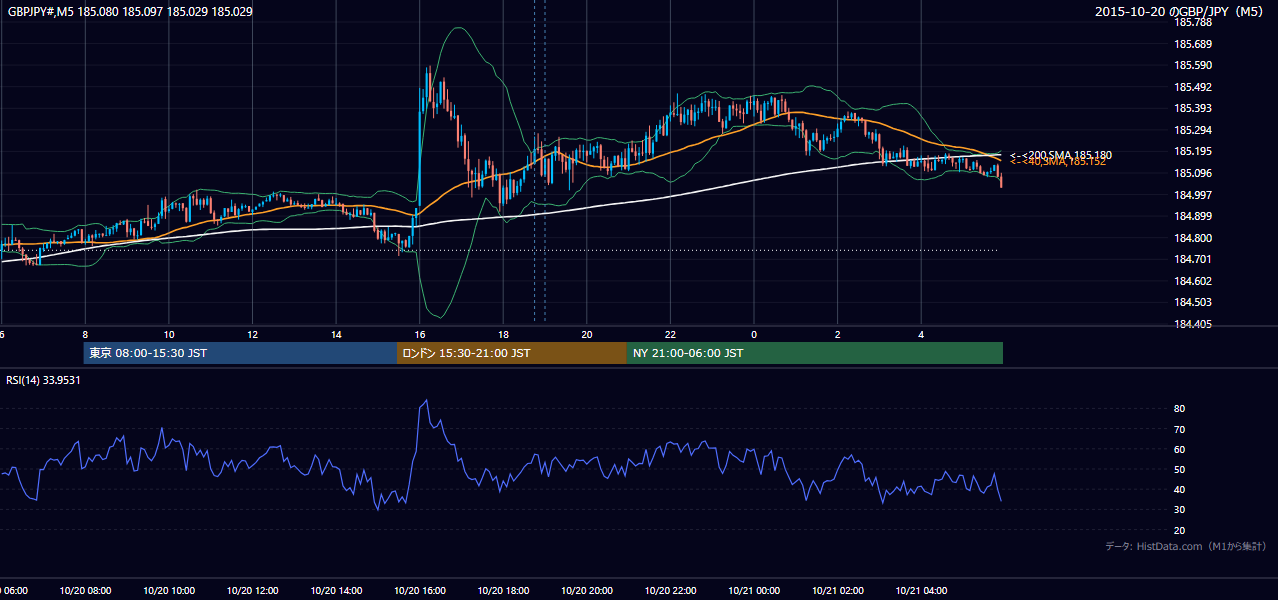Click price axis value 184.899
The height and width of the screenshot is (600, 1278).
pyautogui.click(x=1192, y=216)
